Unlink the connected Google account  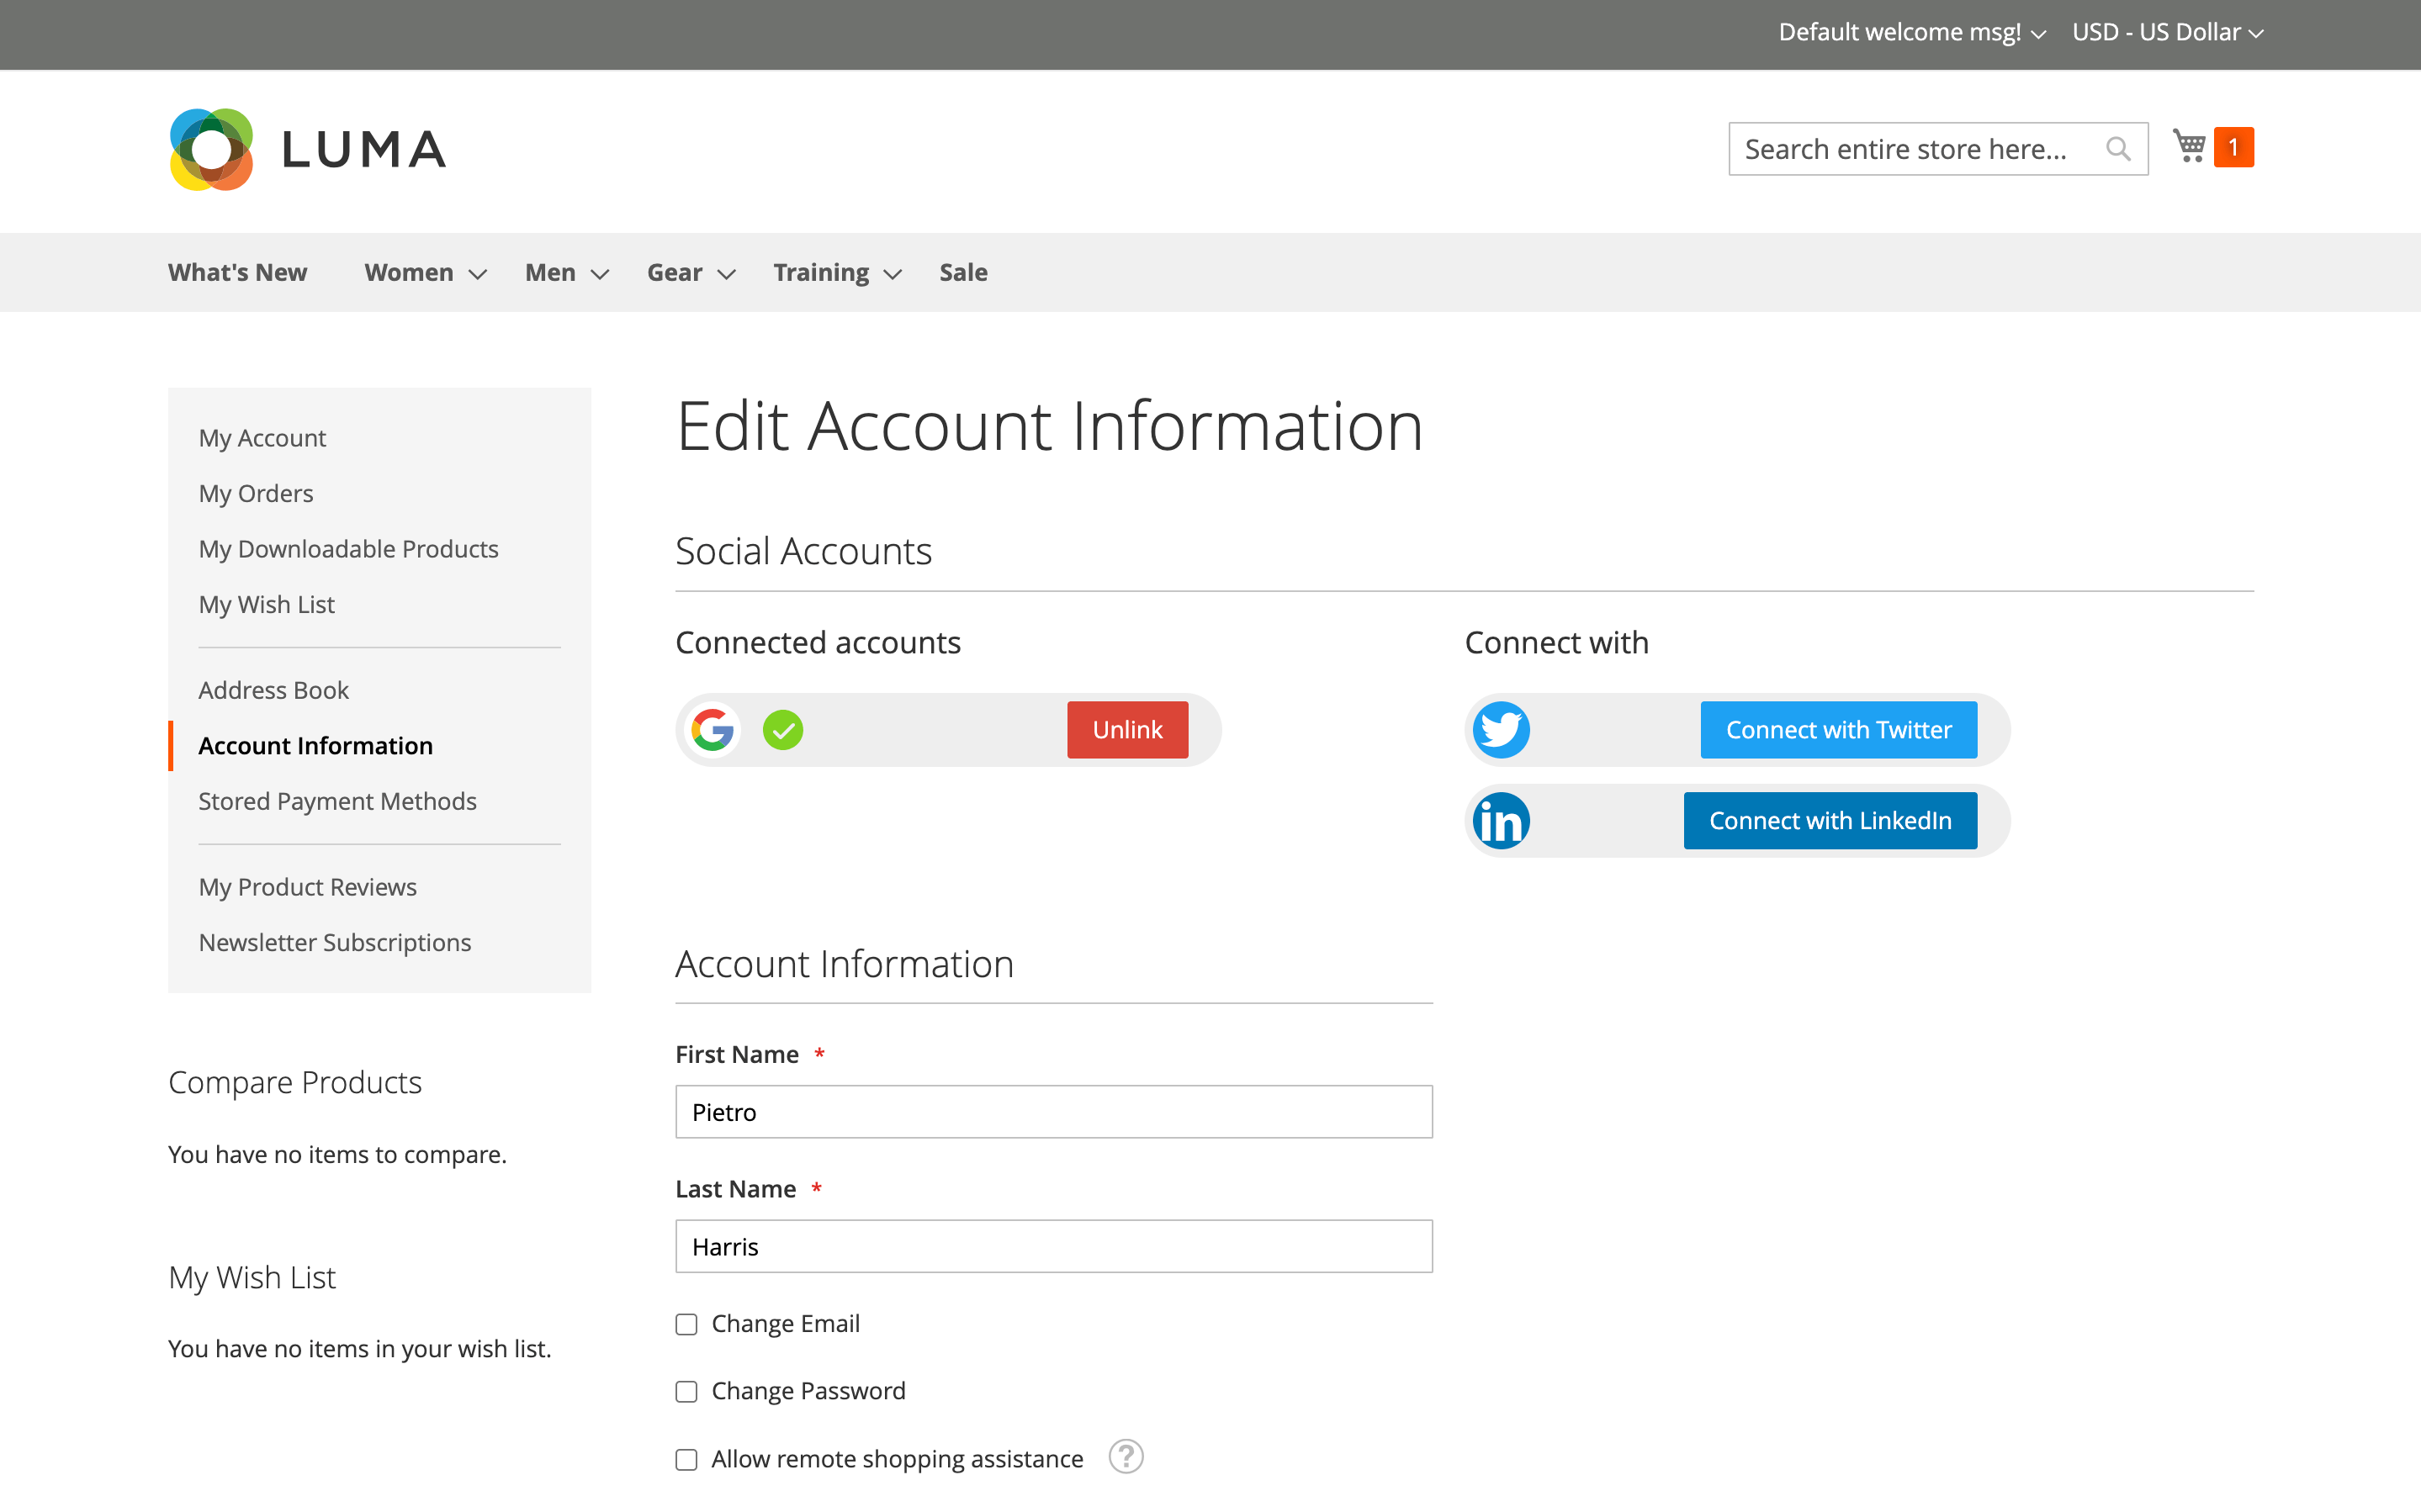(x=1127, y=730)
